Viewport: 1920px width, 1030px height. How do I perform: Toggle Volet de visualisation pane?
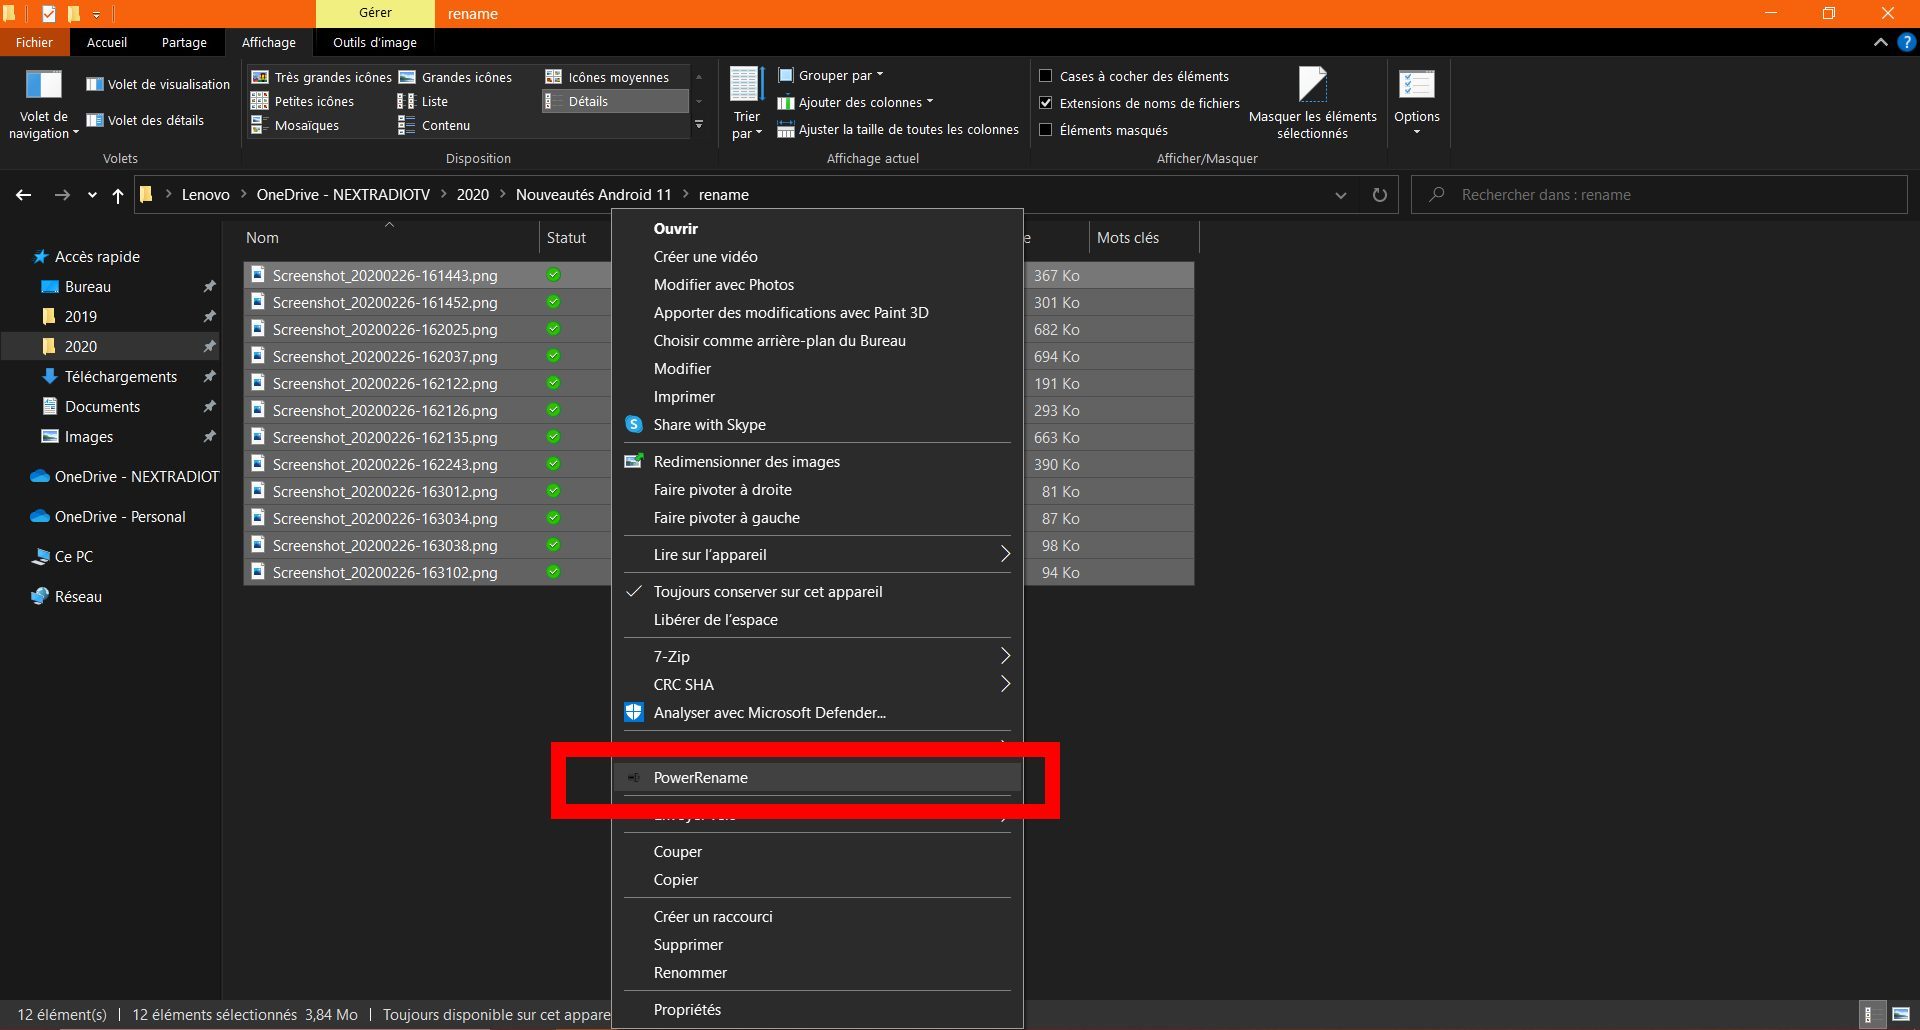tap(158, 84)
